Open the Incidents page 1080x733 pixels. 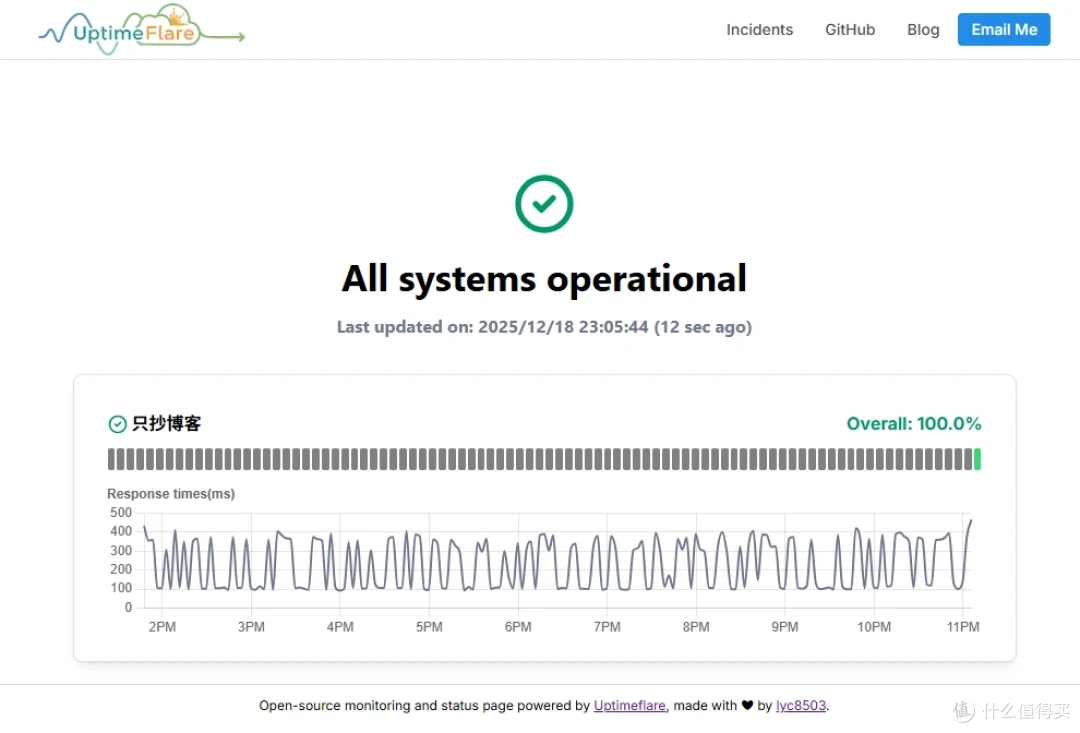coord(760,30)
